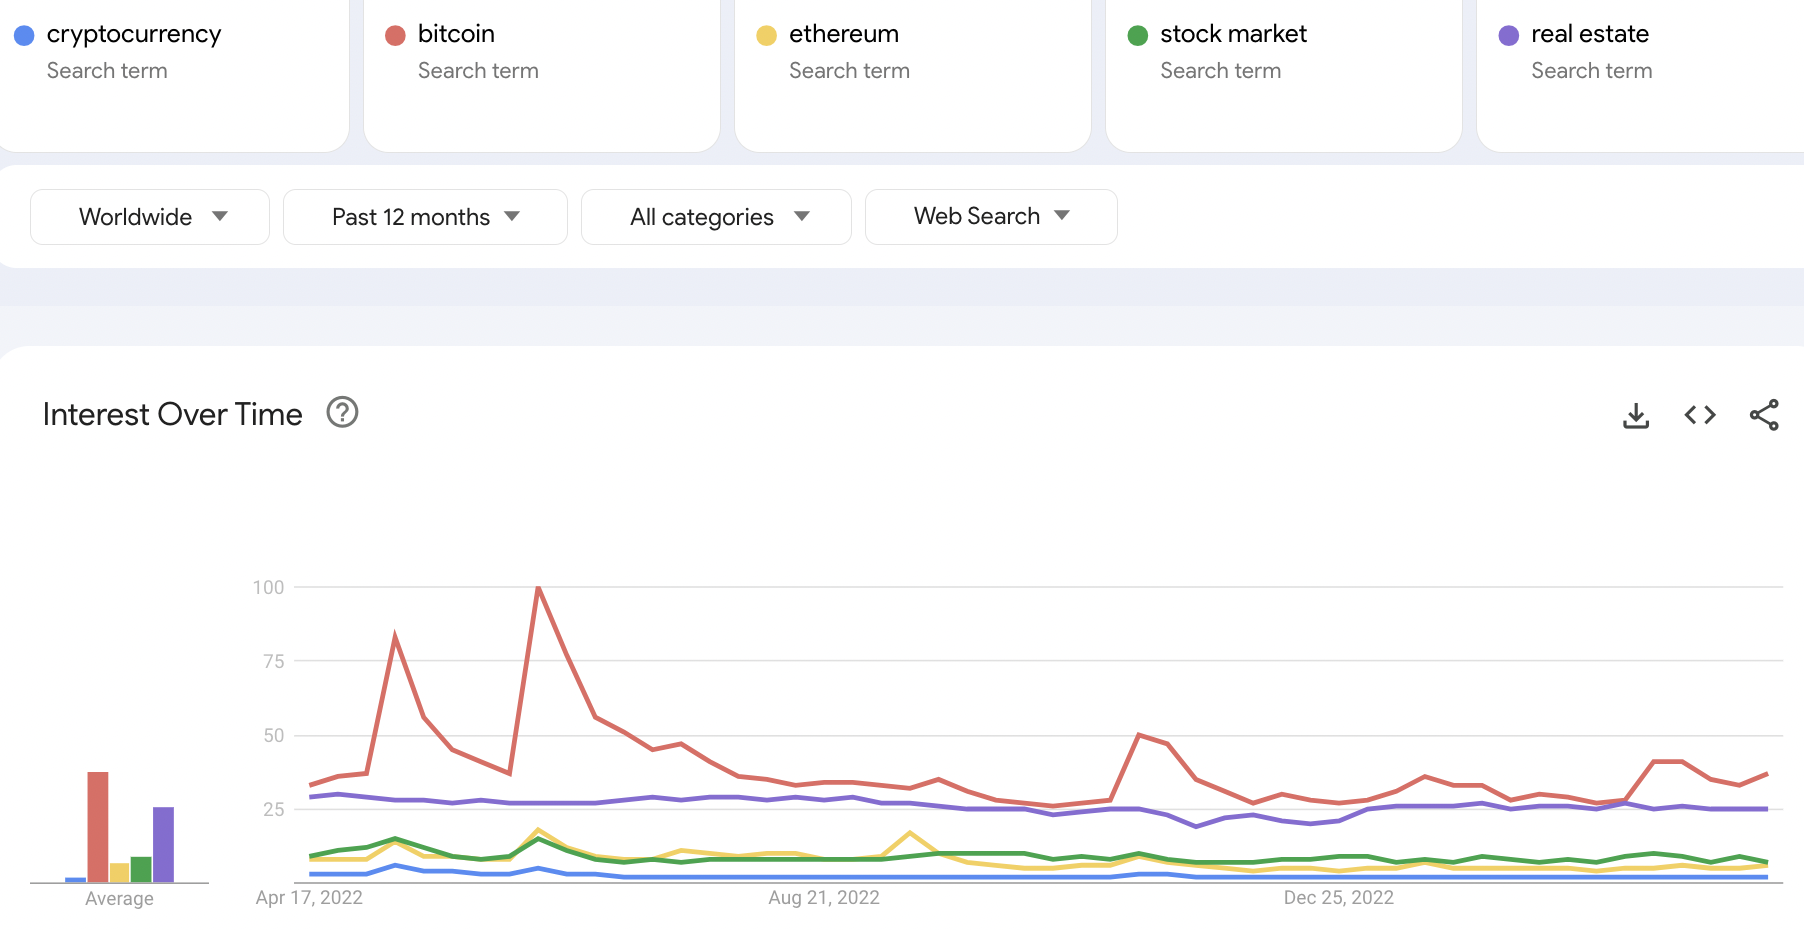Select the cryptocurrency search term

click(x=134, y=34)
